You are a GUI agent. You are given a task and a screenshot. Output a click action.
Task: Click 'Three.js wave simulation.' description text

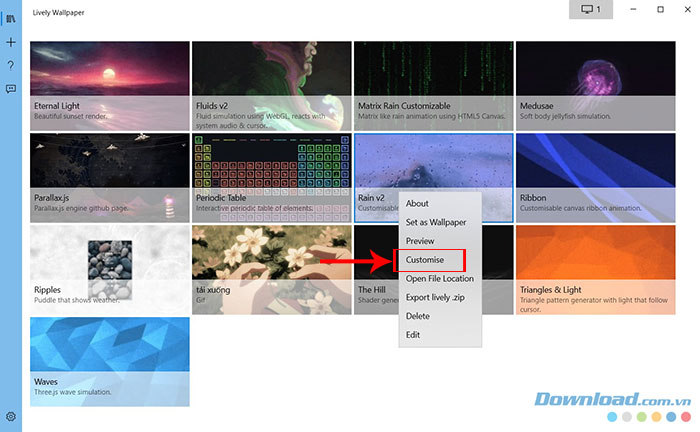(73, 392)
